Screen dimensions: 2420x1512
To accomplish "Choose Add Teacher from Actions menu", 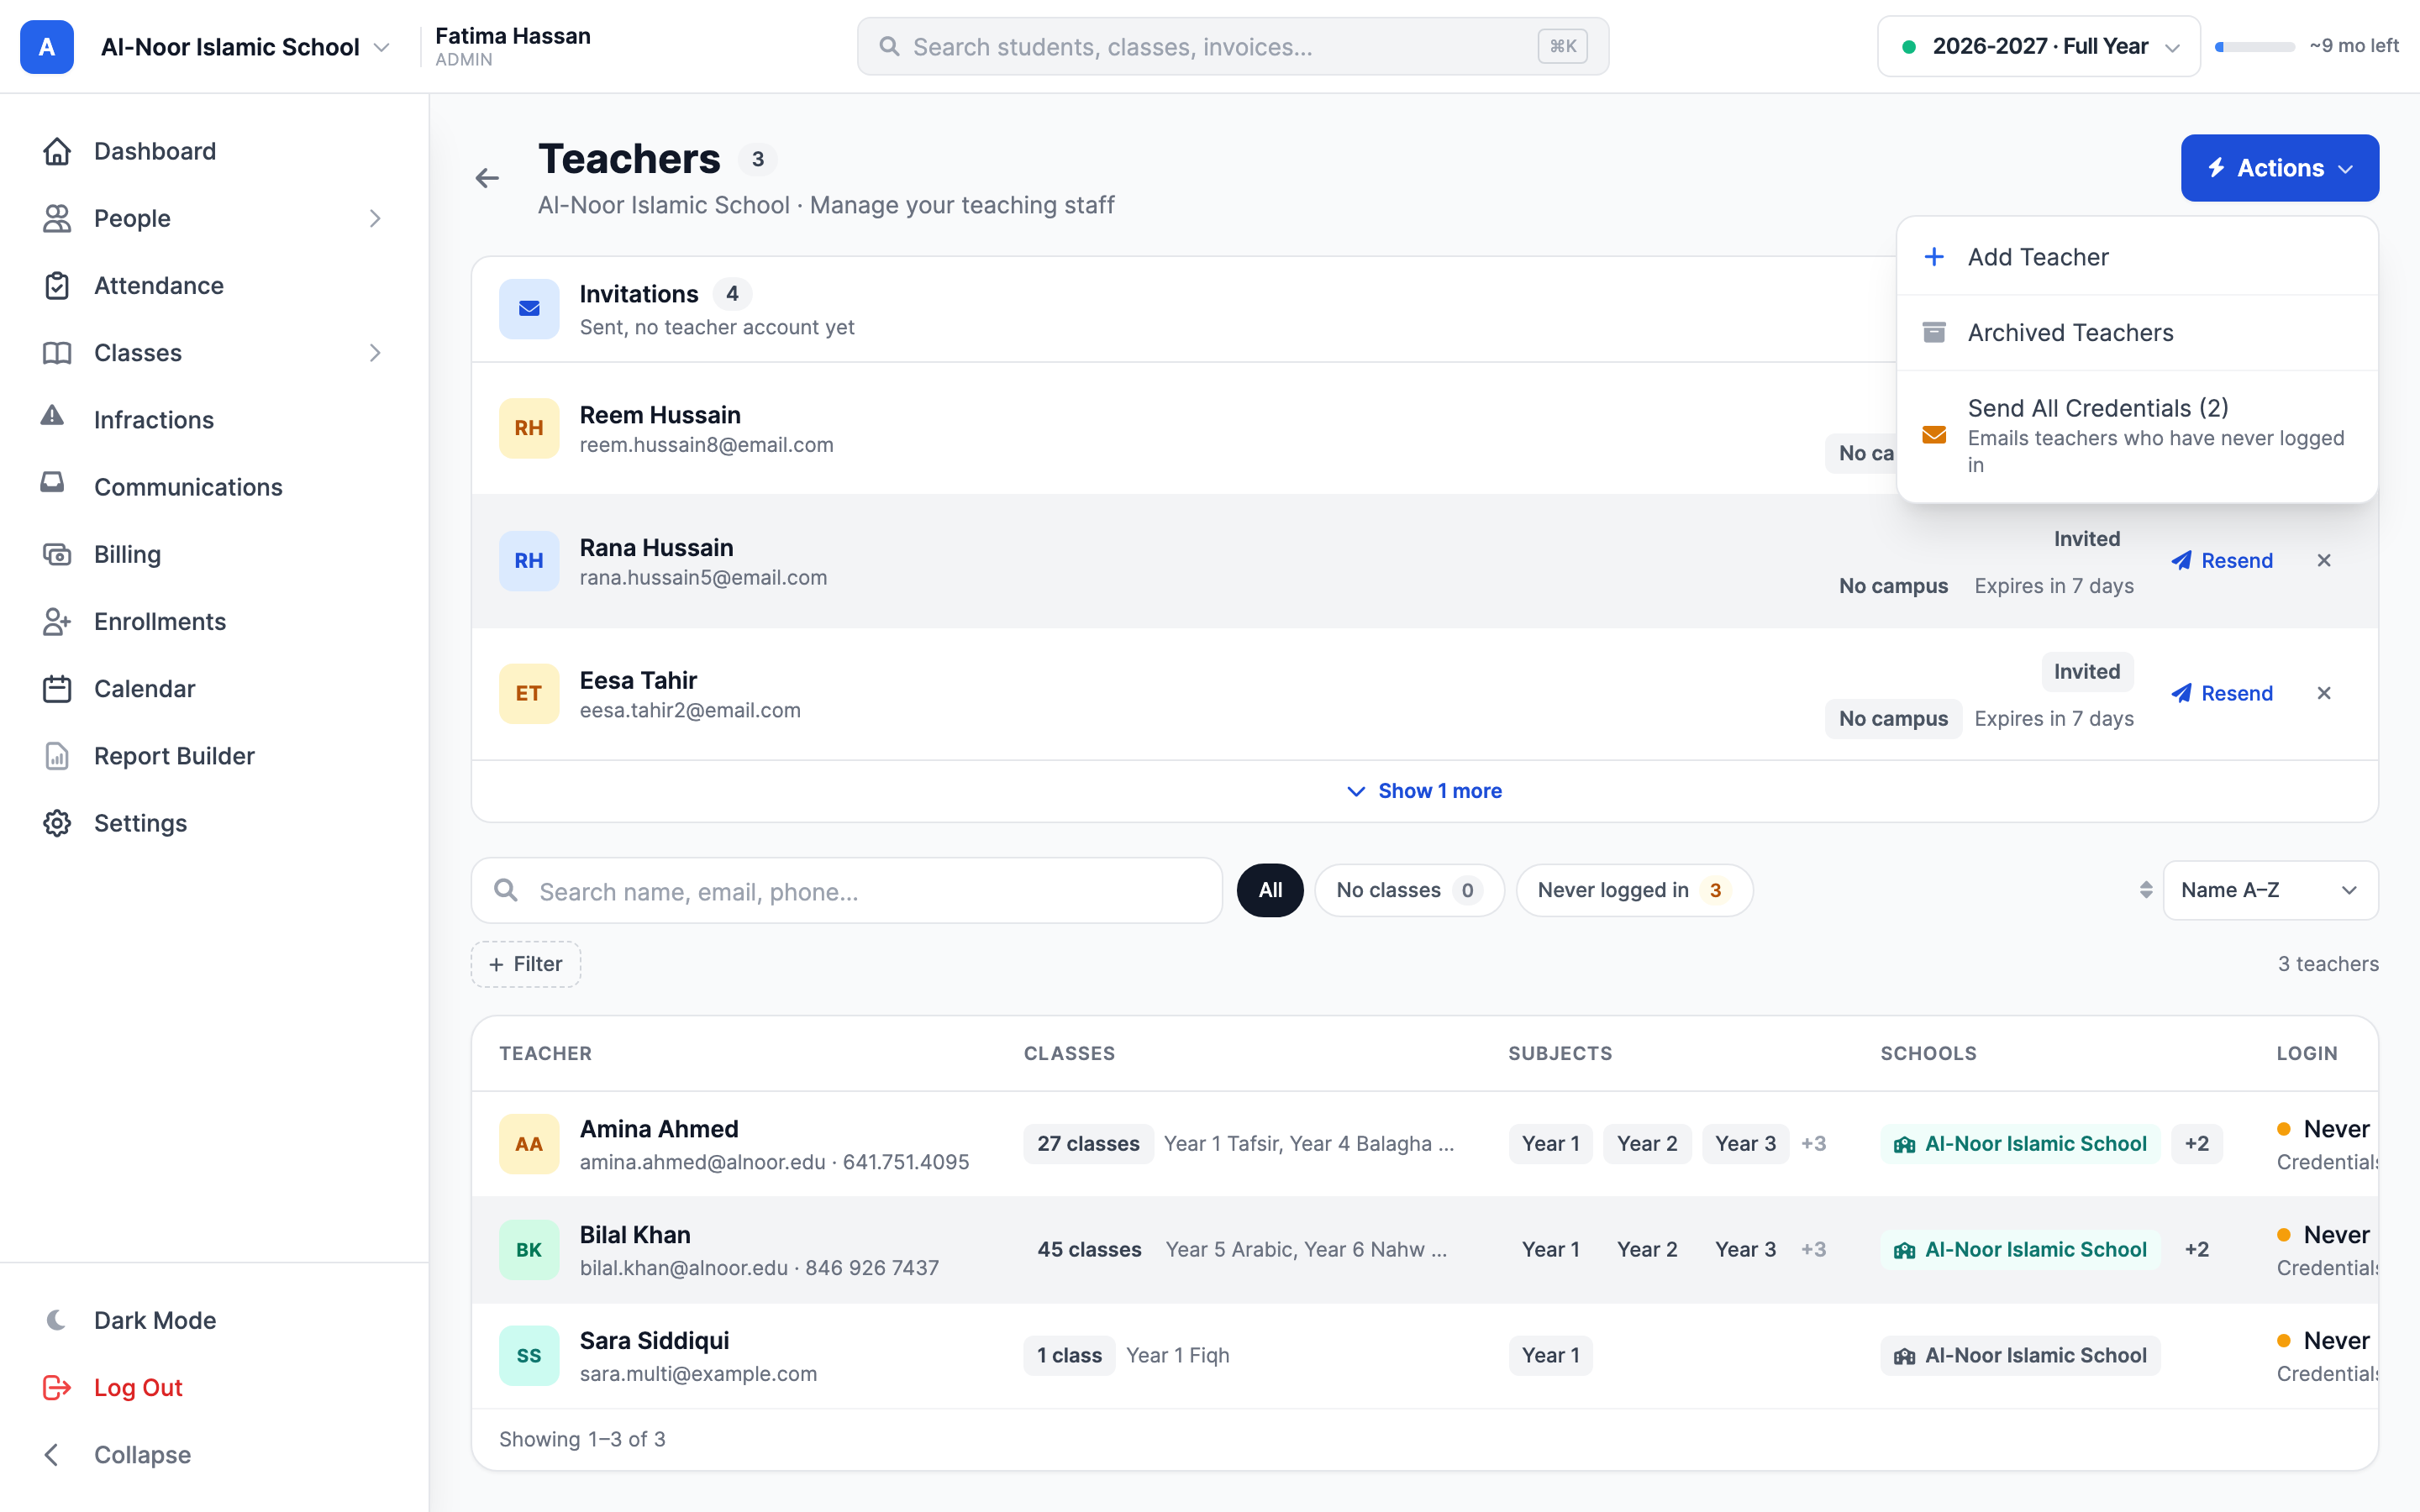I will pyautogui.click(x=2137, y=257).
